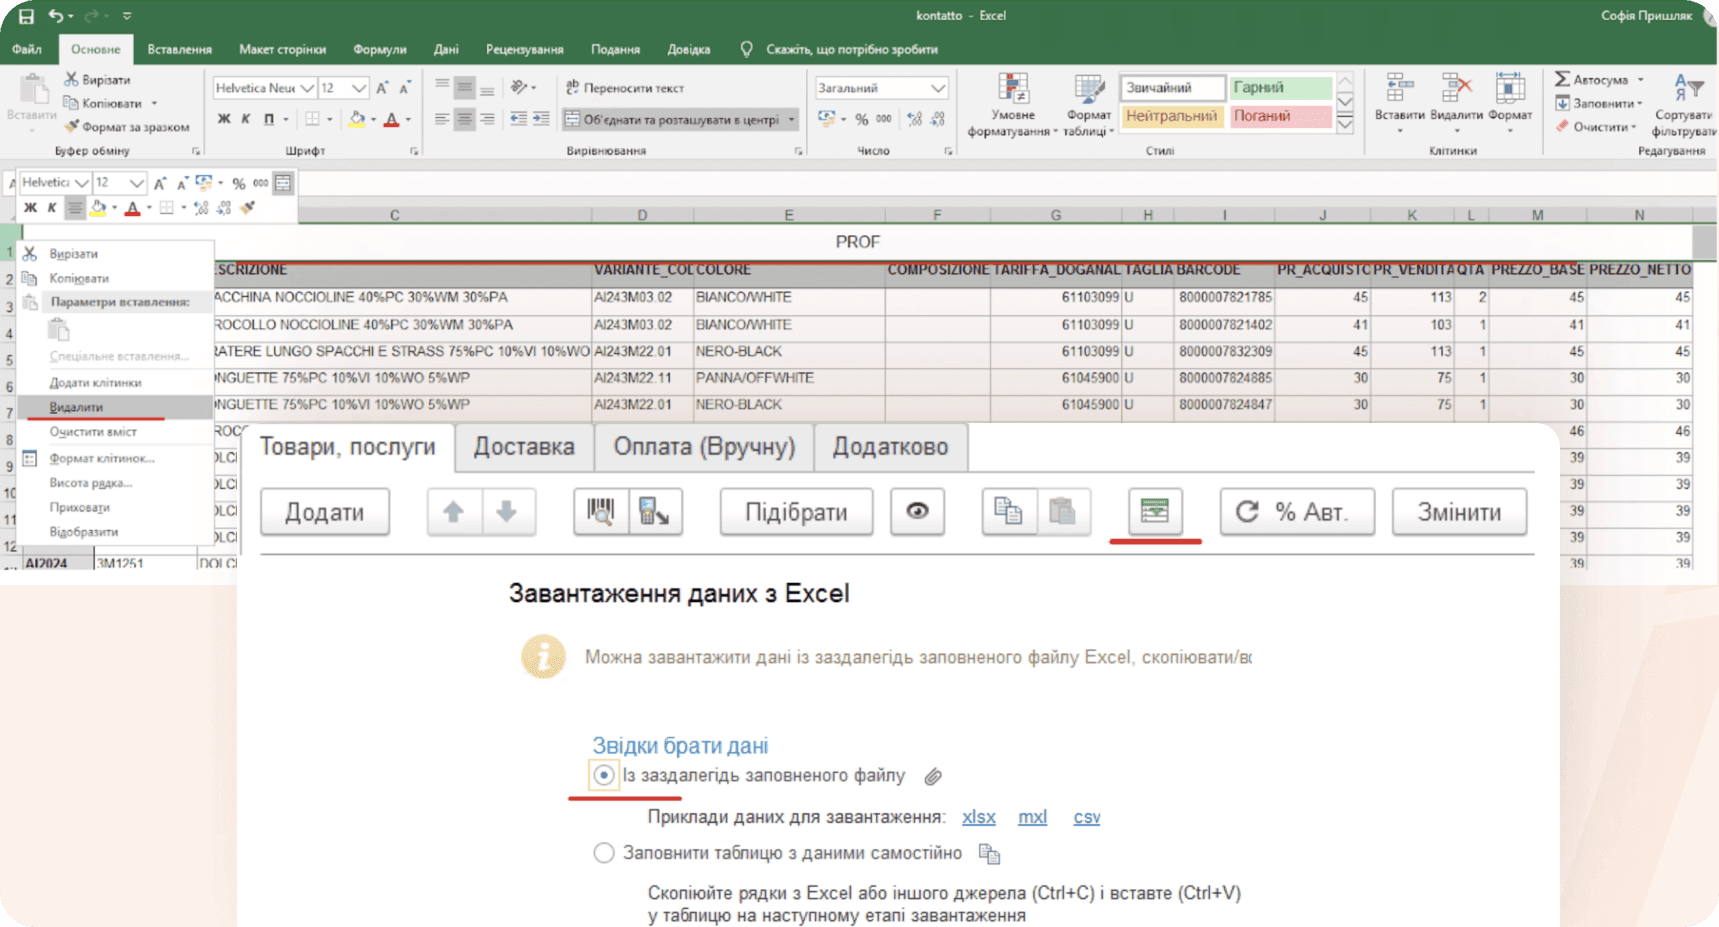Click the Змінити button

pyautogui.click(x=1459, y=512)
